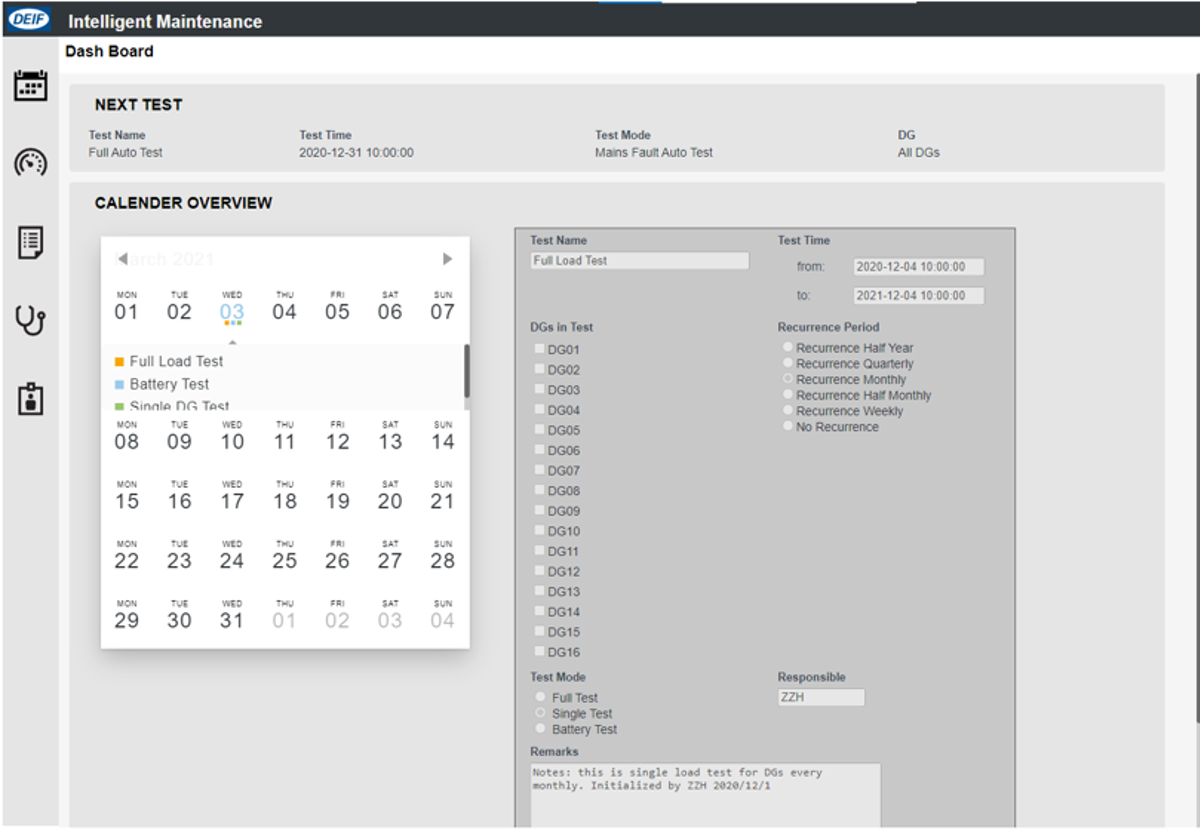Choose Battery Test mode
The height and width of the screenshot is (833, 1200).
pos(541,729)
